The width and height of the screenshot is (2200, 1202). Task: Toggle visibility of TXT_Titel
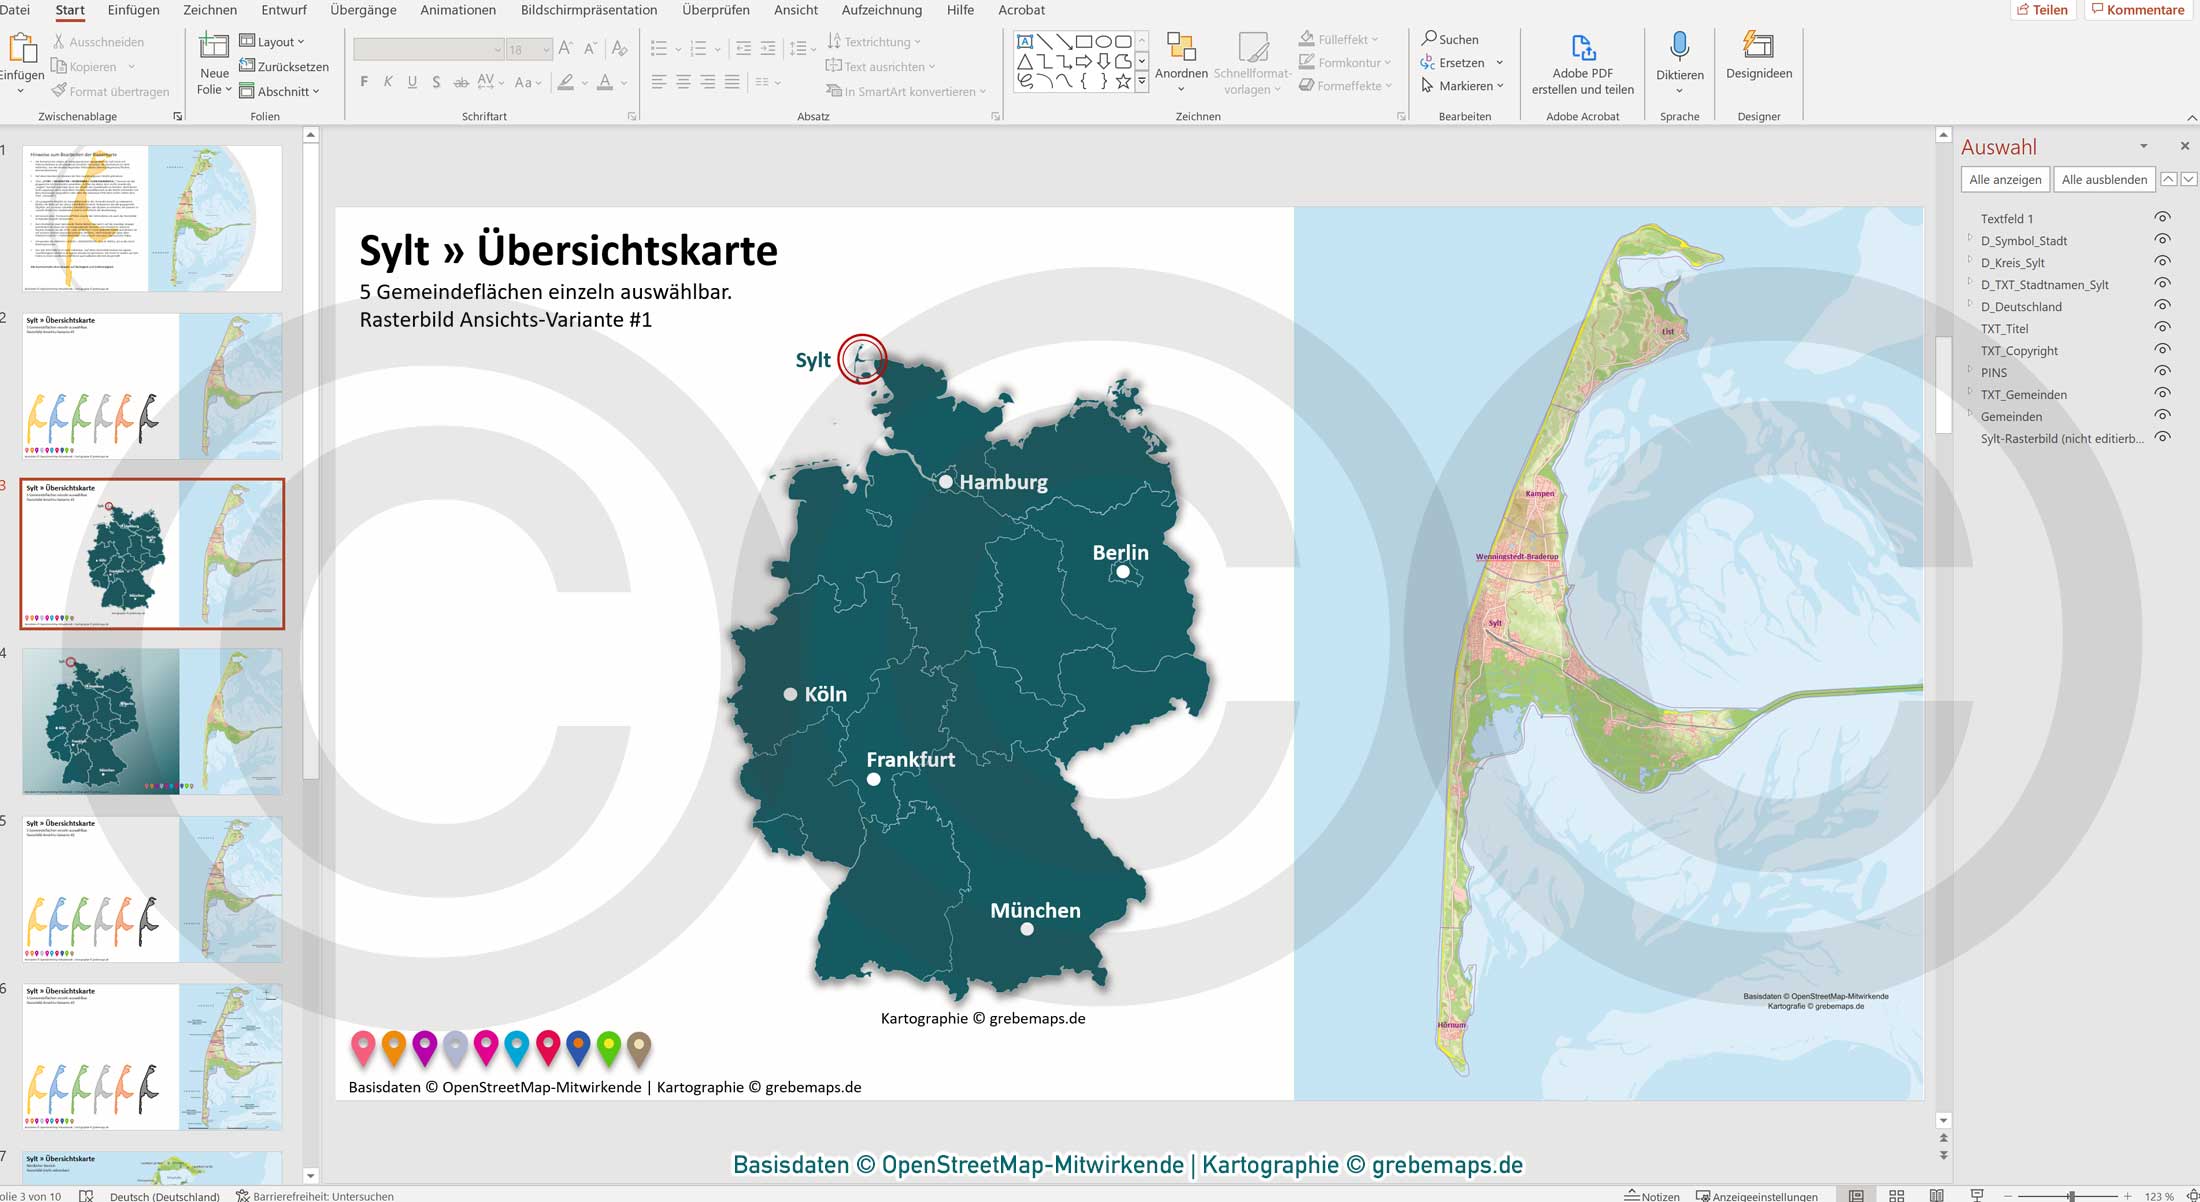click(x=2162, y=328)
